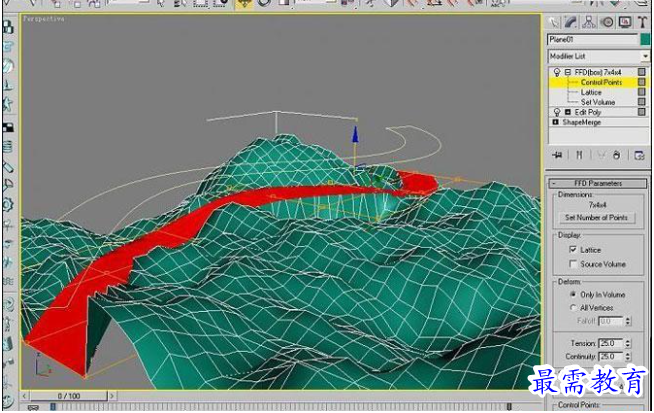Open the Motion command panel tab
The height and width of the screenshot is (413, 654).
607,22
